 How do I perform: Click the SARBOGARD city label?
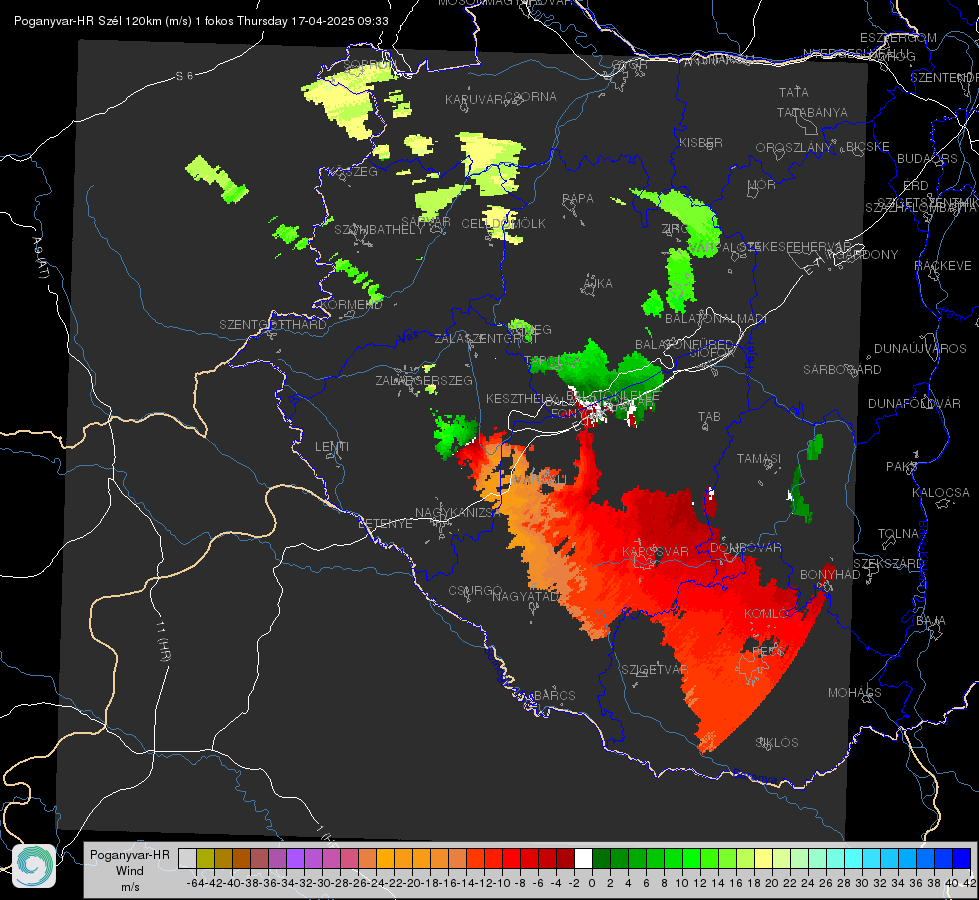(x=842, y=370)
